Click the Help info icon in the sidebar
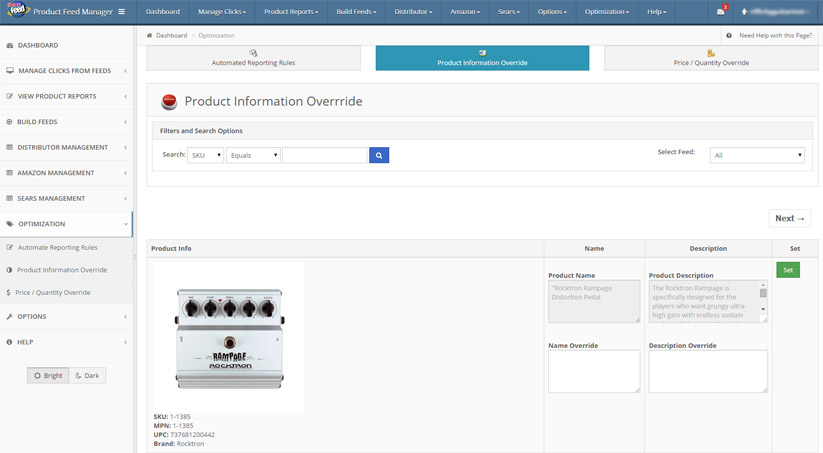The height and width of the screenshot is (453, 823). pyautogui.click(x=9, y=342)
